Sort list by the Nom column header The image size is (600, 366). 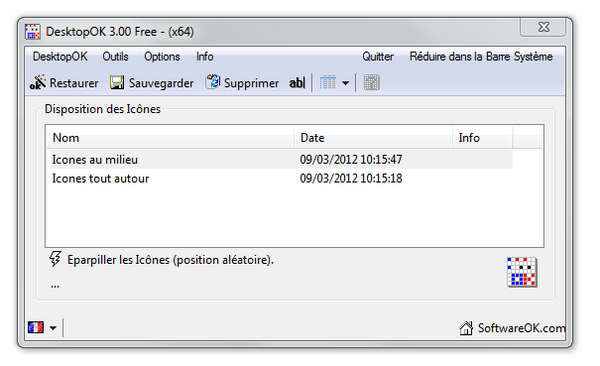[170, 138]
